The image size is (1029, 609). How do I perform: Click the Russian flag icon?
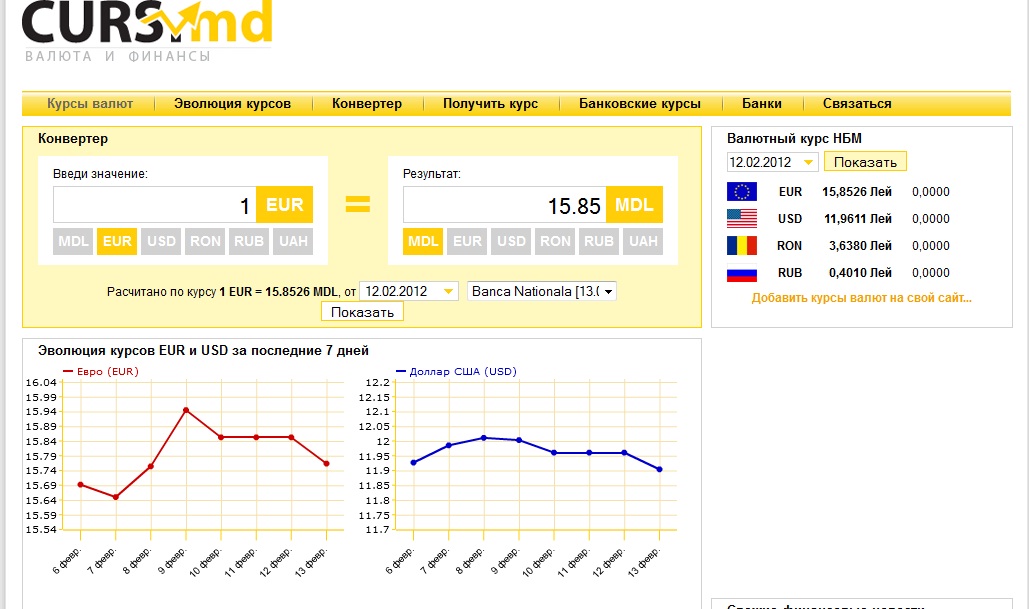point(742,272)
